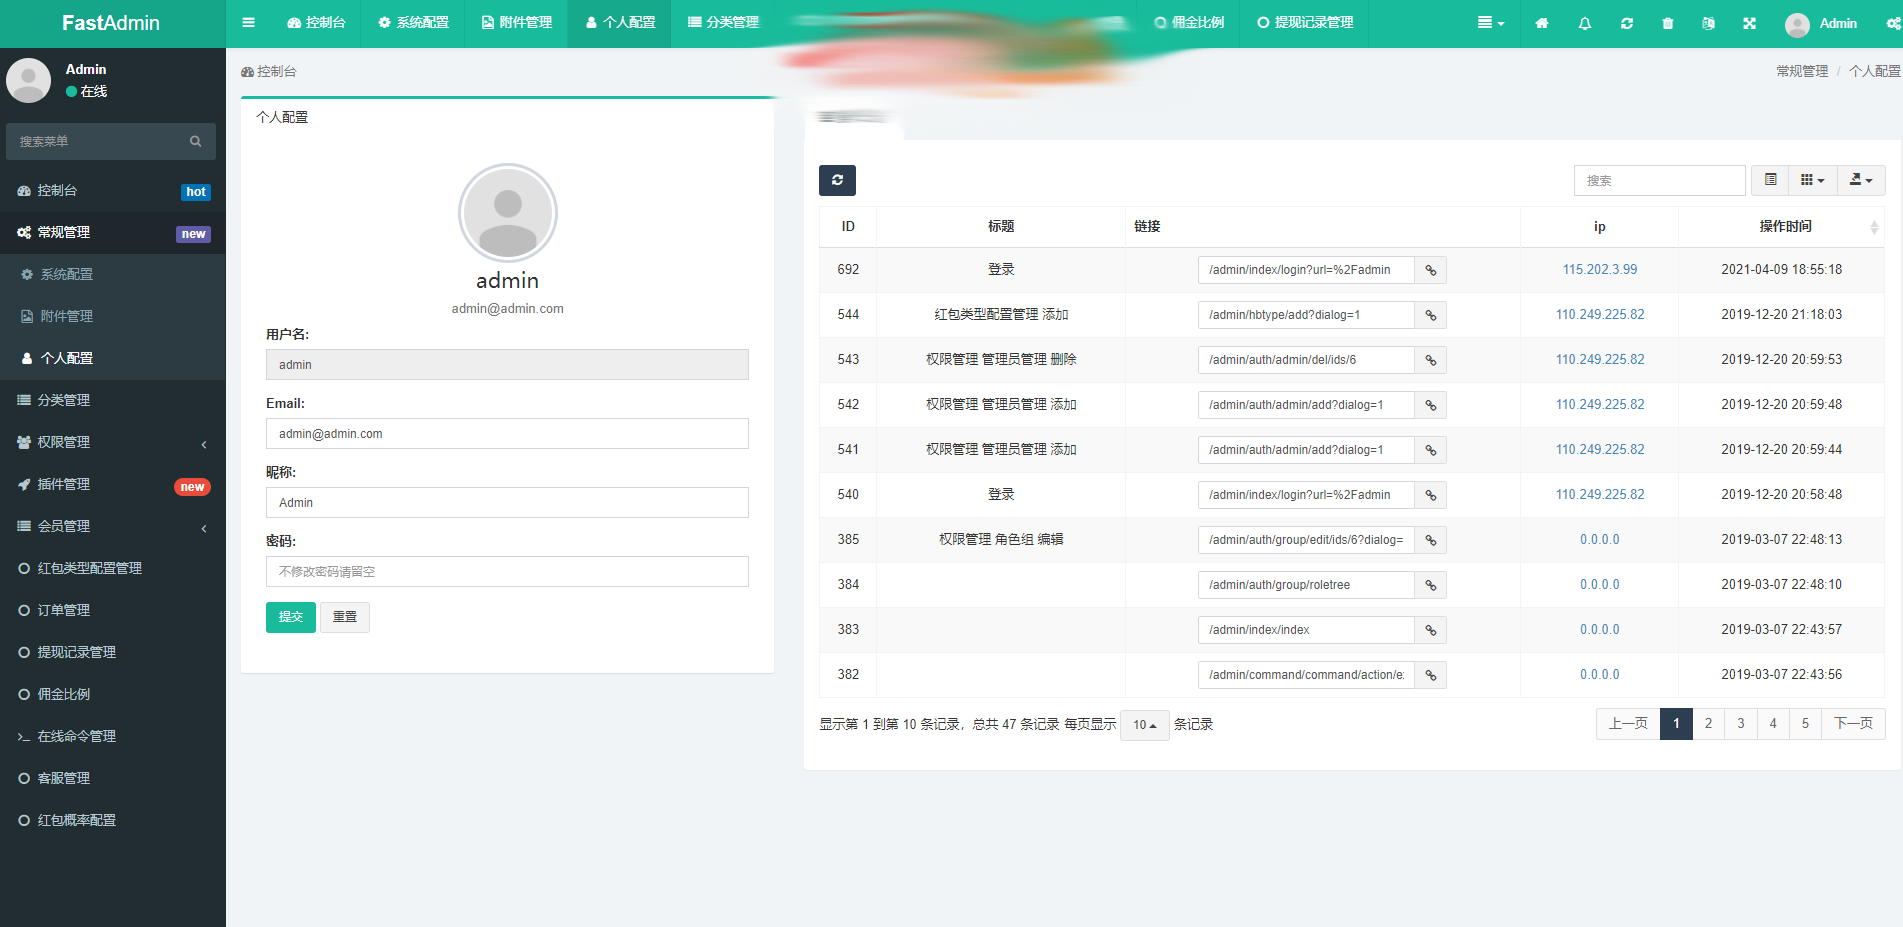The image size is (1903, 927).
Task: Click the 提交 submit button
Action: coord(290,617)
